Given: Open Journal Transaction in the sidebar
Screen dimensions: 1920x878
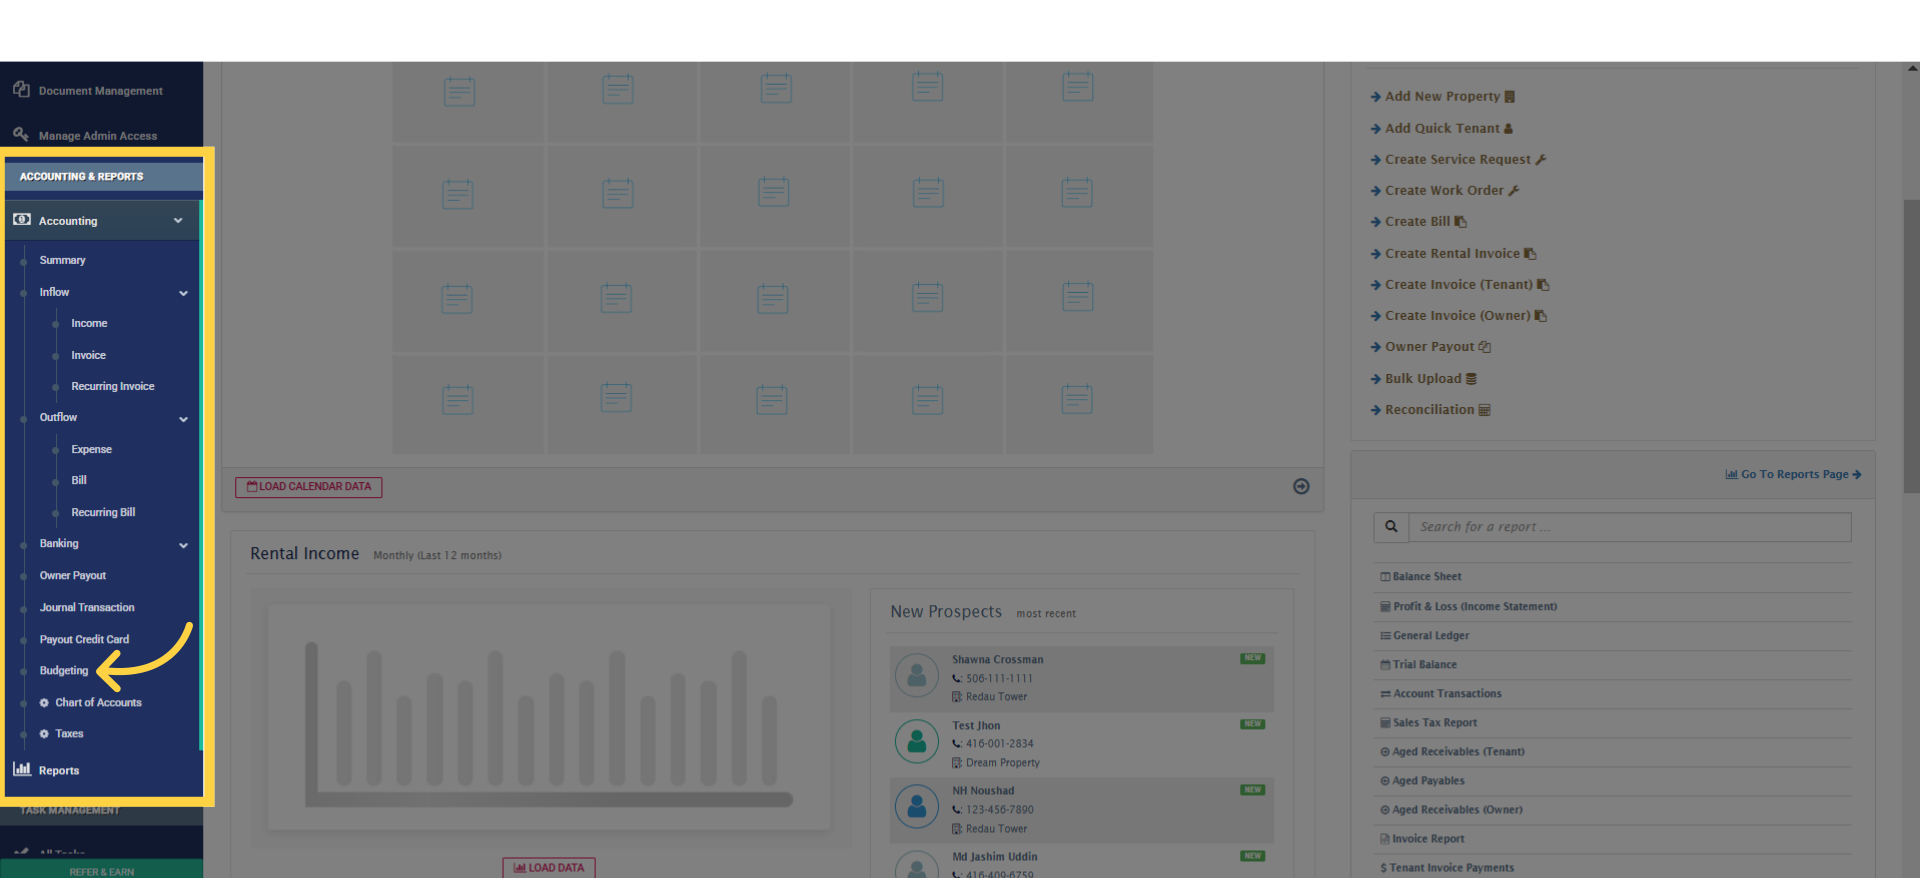Looking at the screenshot, I should (87, 608).
